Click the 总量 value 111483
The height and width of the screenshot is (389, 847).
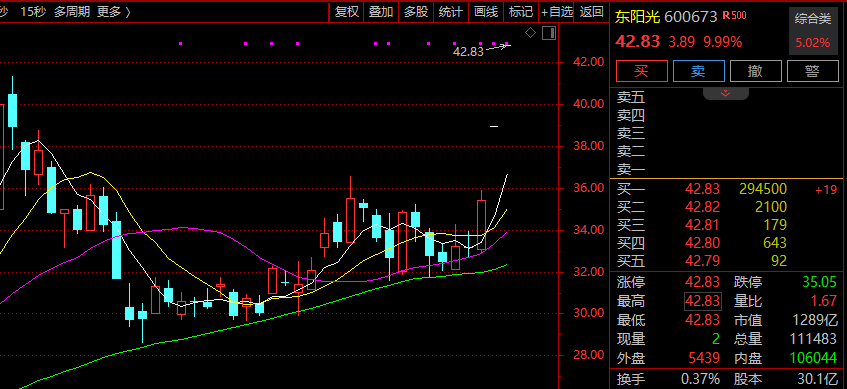[x=813, y=339]
